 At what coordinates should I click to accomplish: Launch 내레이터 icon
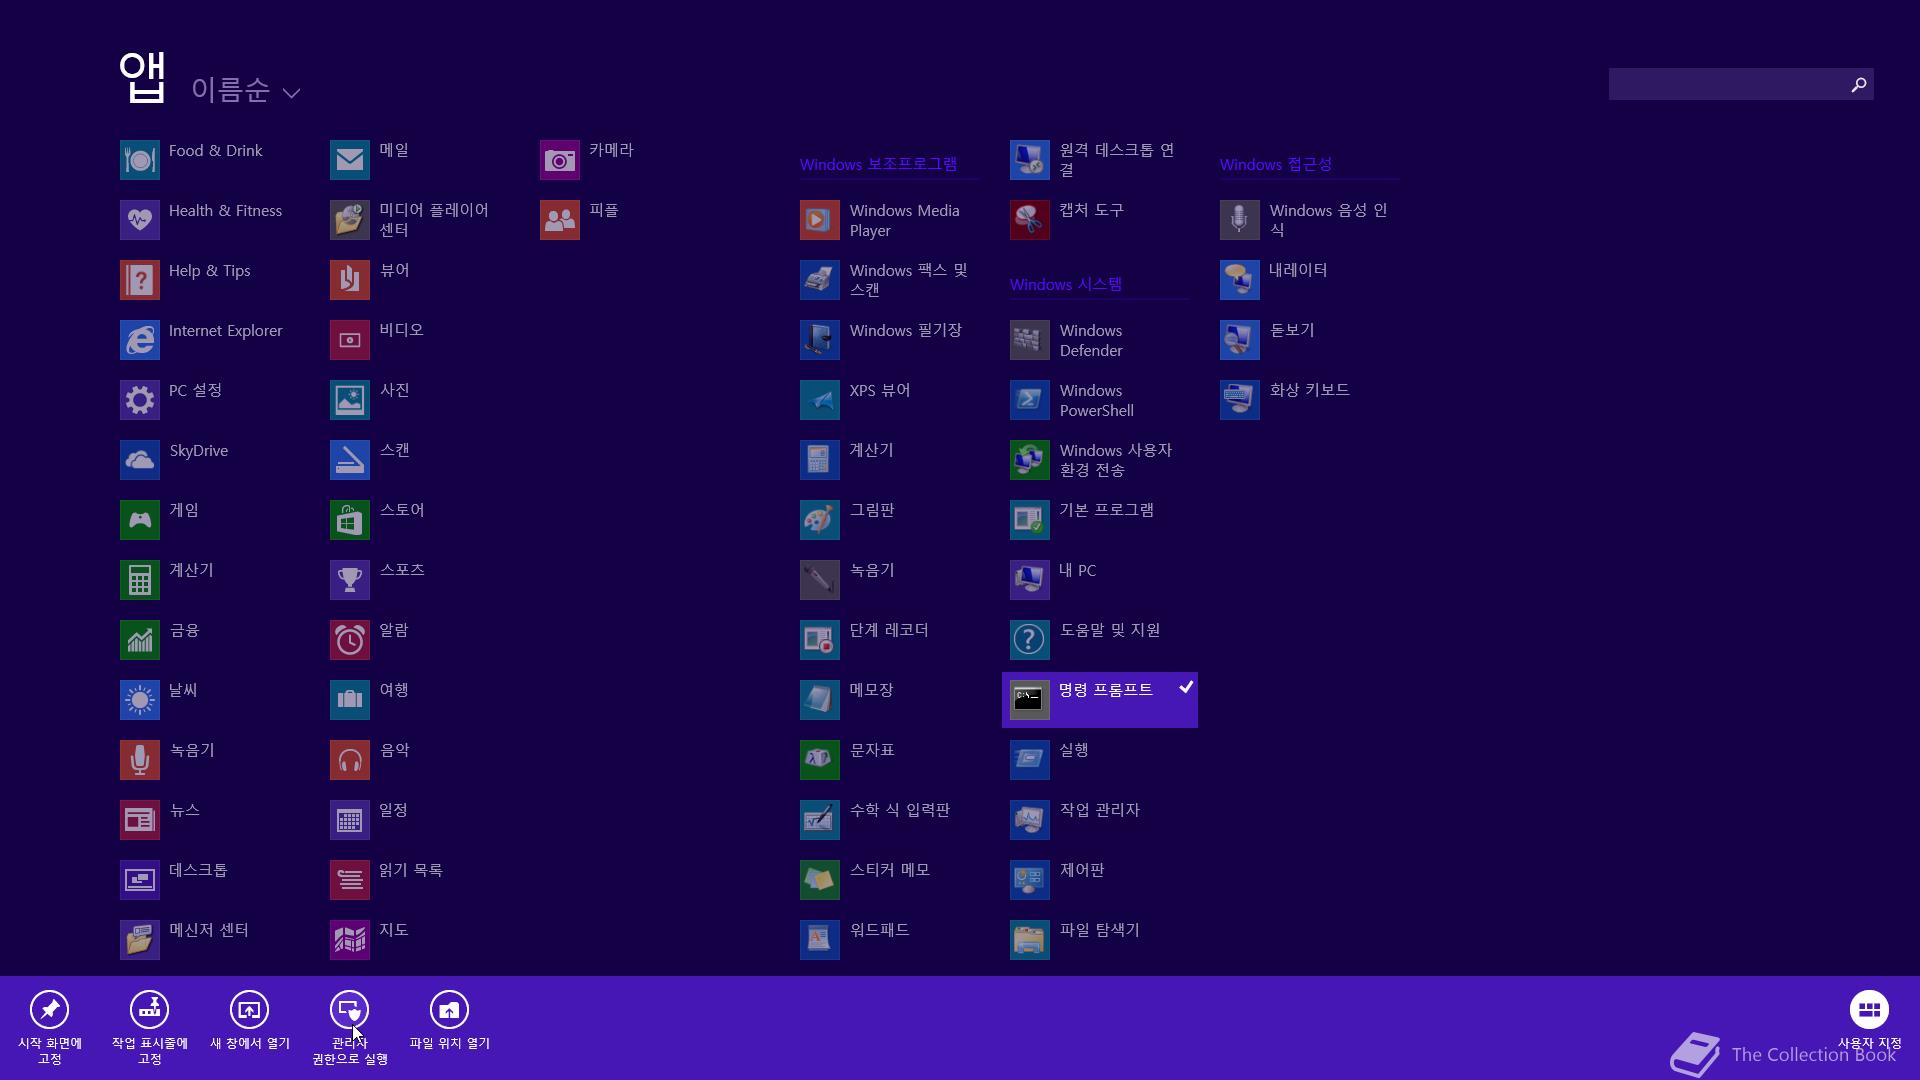pos(1240,280)
